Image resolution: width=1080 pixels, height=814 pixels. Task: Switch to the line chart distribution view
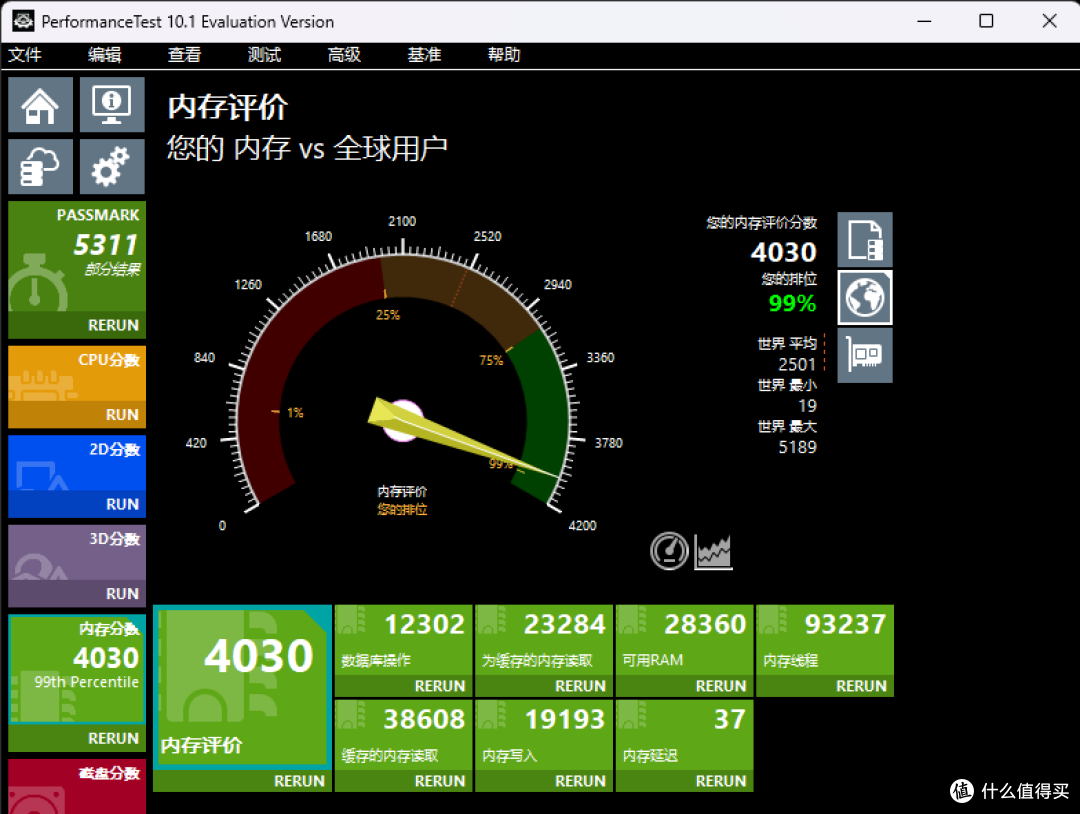pyautogui.click(x=713, y=552)
